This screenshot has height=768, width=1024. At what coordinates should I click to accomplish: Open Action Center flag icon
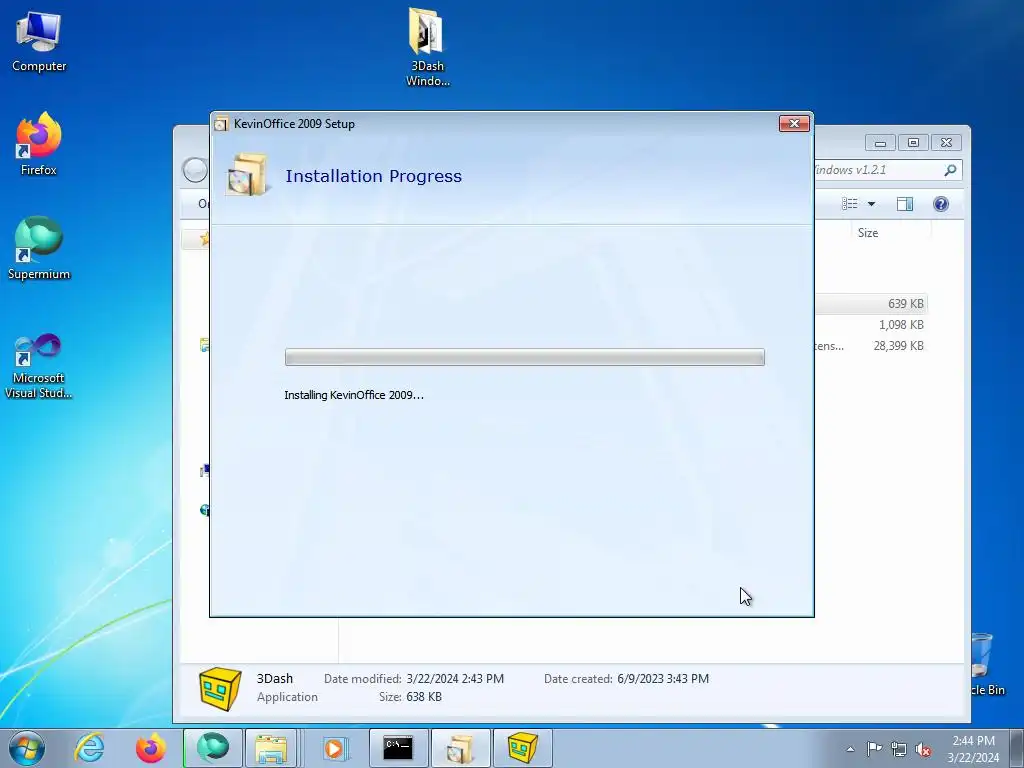coord(874,749)
